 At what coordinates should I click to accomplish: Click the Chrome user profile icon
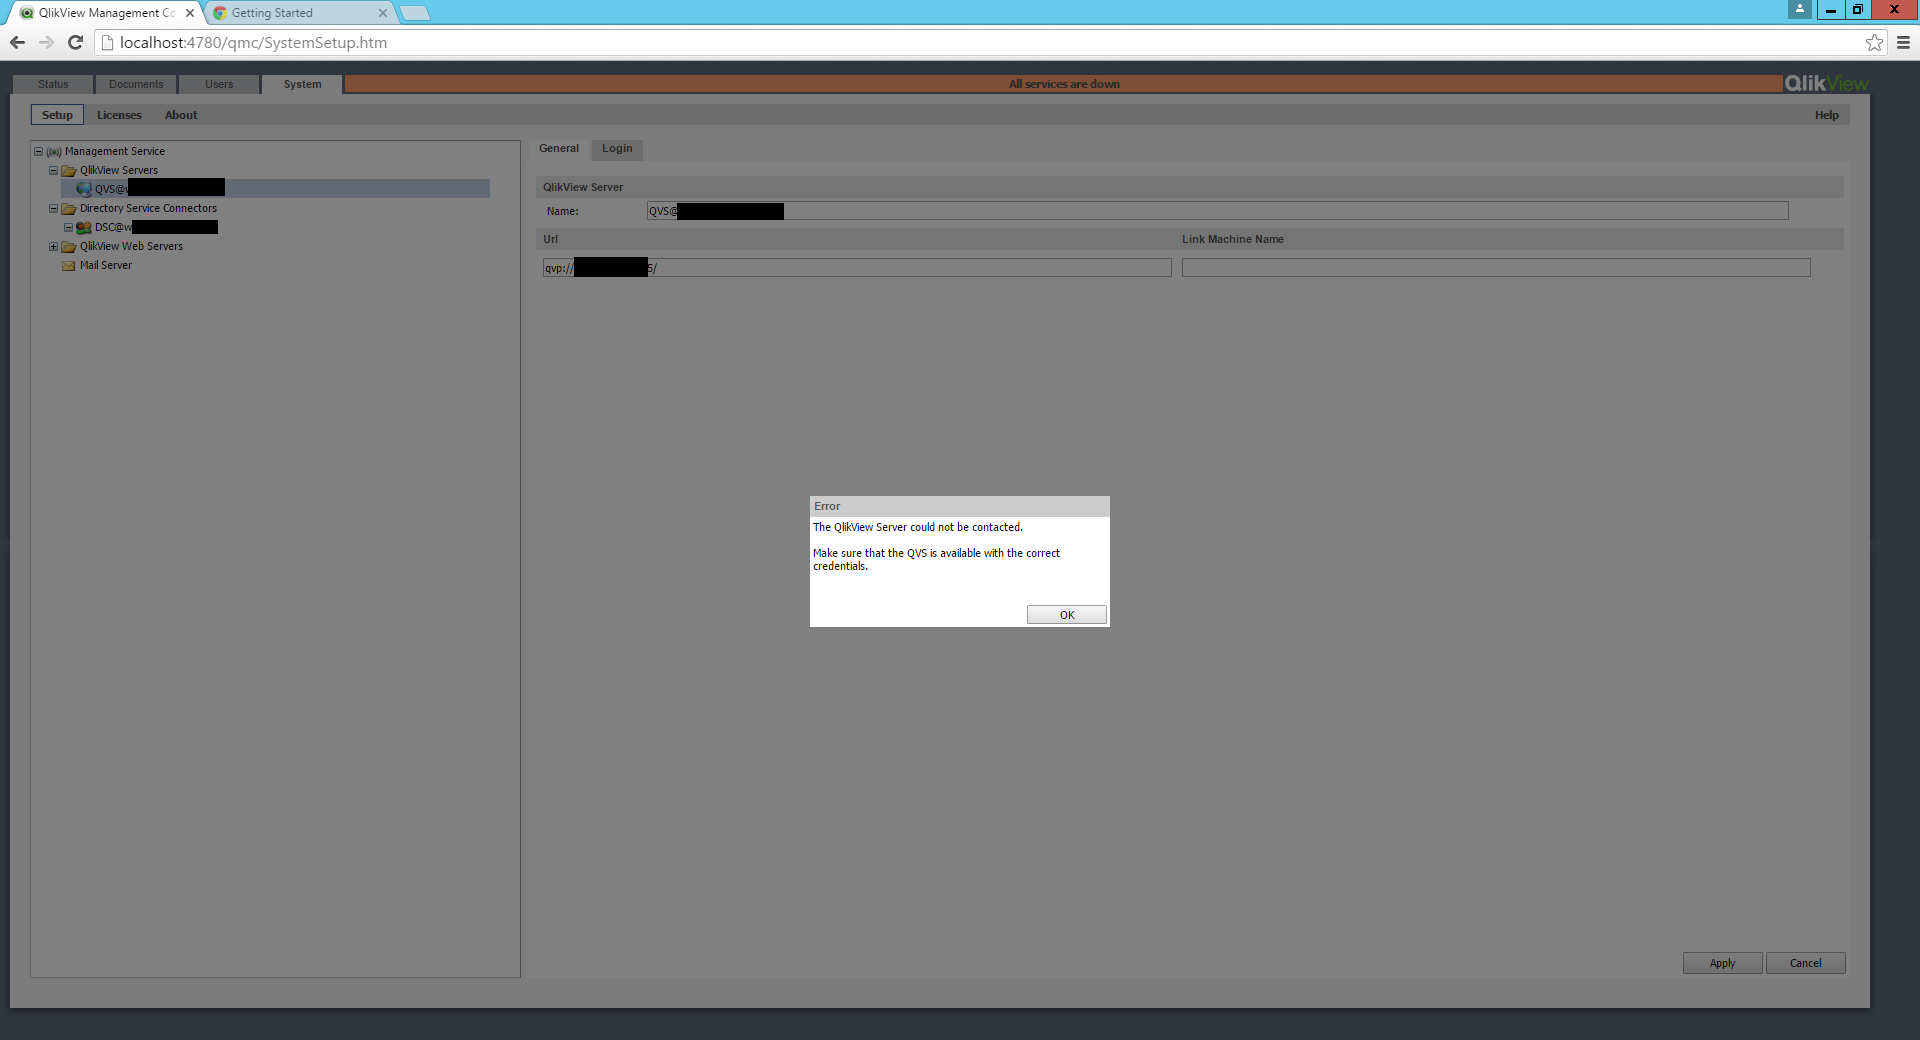tap(1800, 9)
